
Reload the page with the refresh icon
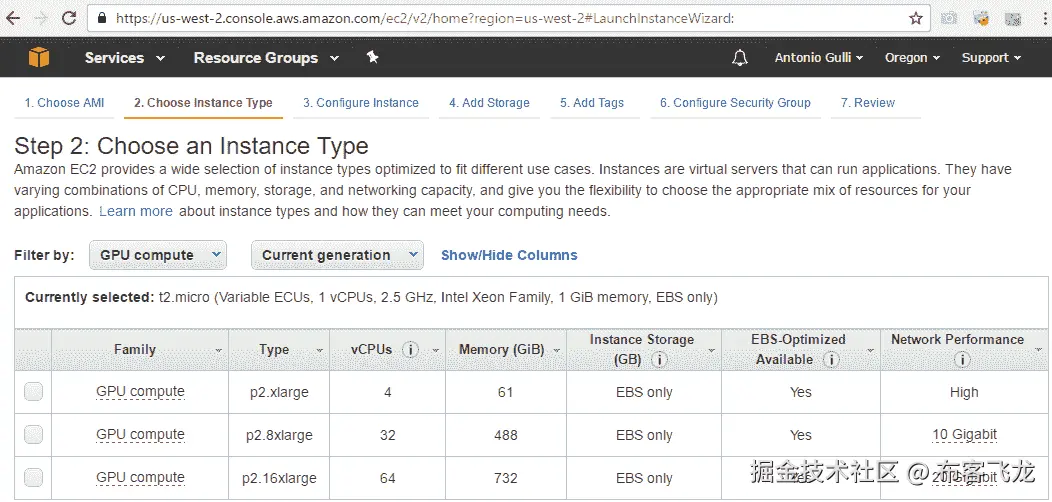pos(69,18)
